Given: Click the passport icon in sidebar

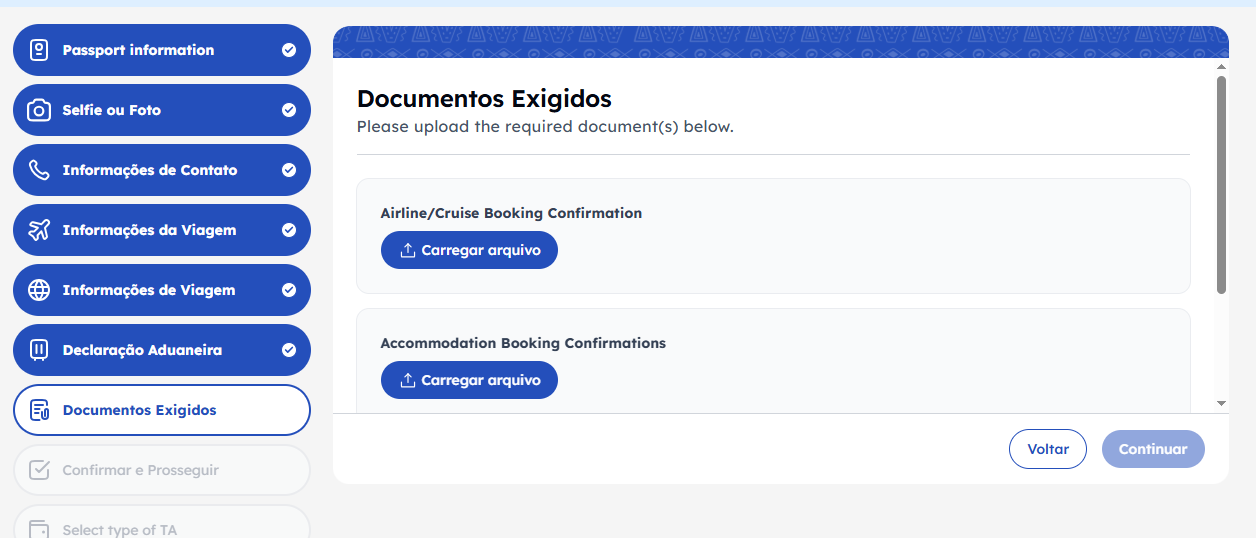Looking at the screenshot, I should [x=39, y=50].
